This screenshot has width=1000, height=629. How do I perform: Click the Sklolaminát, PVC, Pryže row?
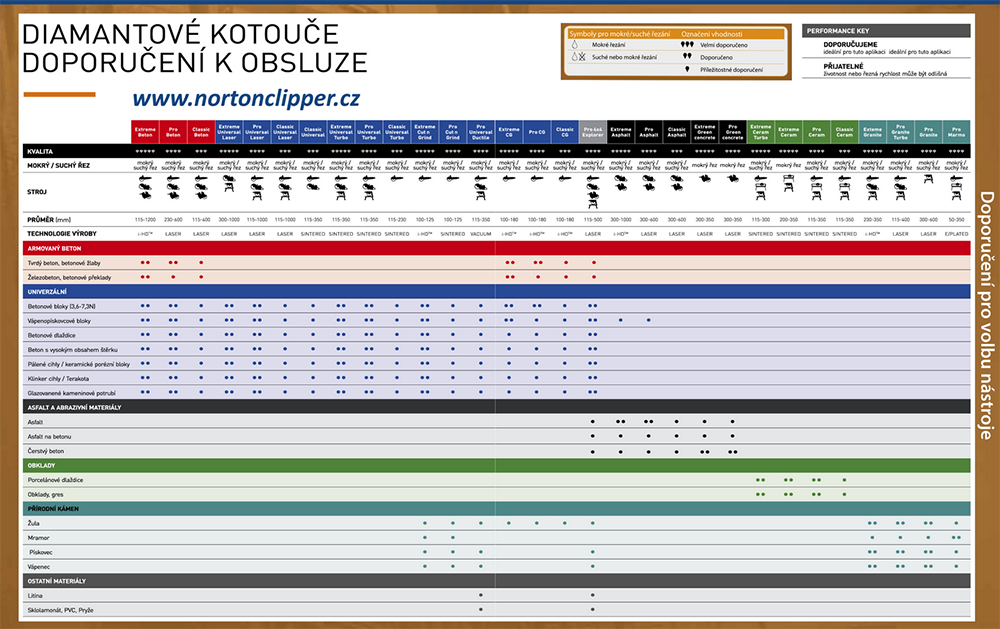coord(496,610)
